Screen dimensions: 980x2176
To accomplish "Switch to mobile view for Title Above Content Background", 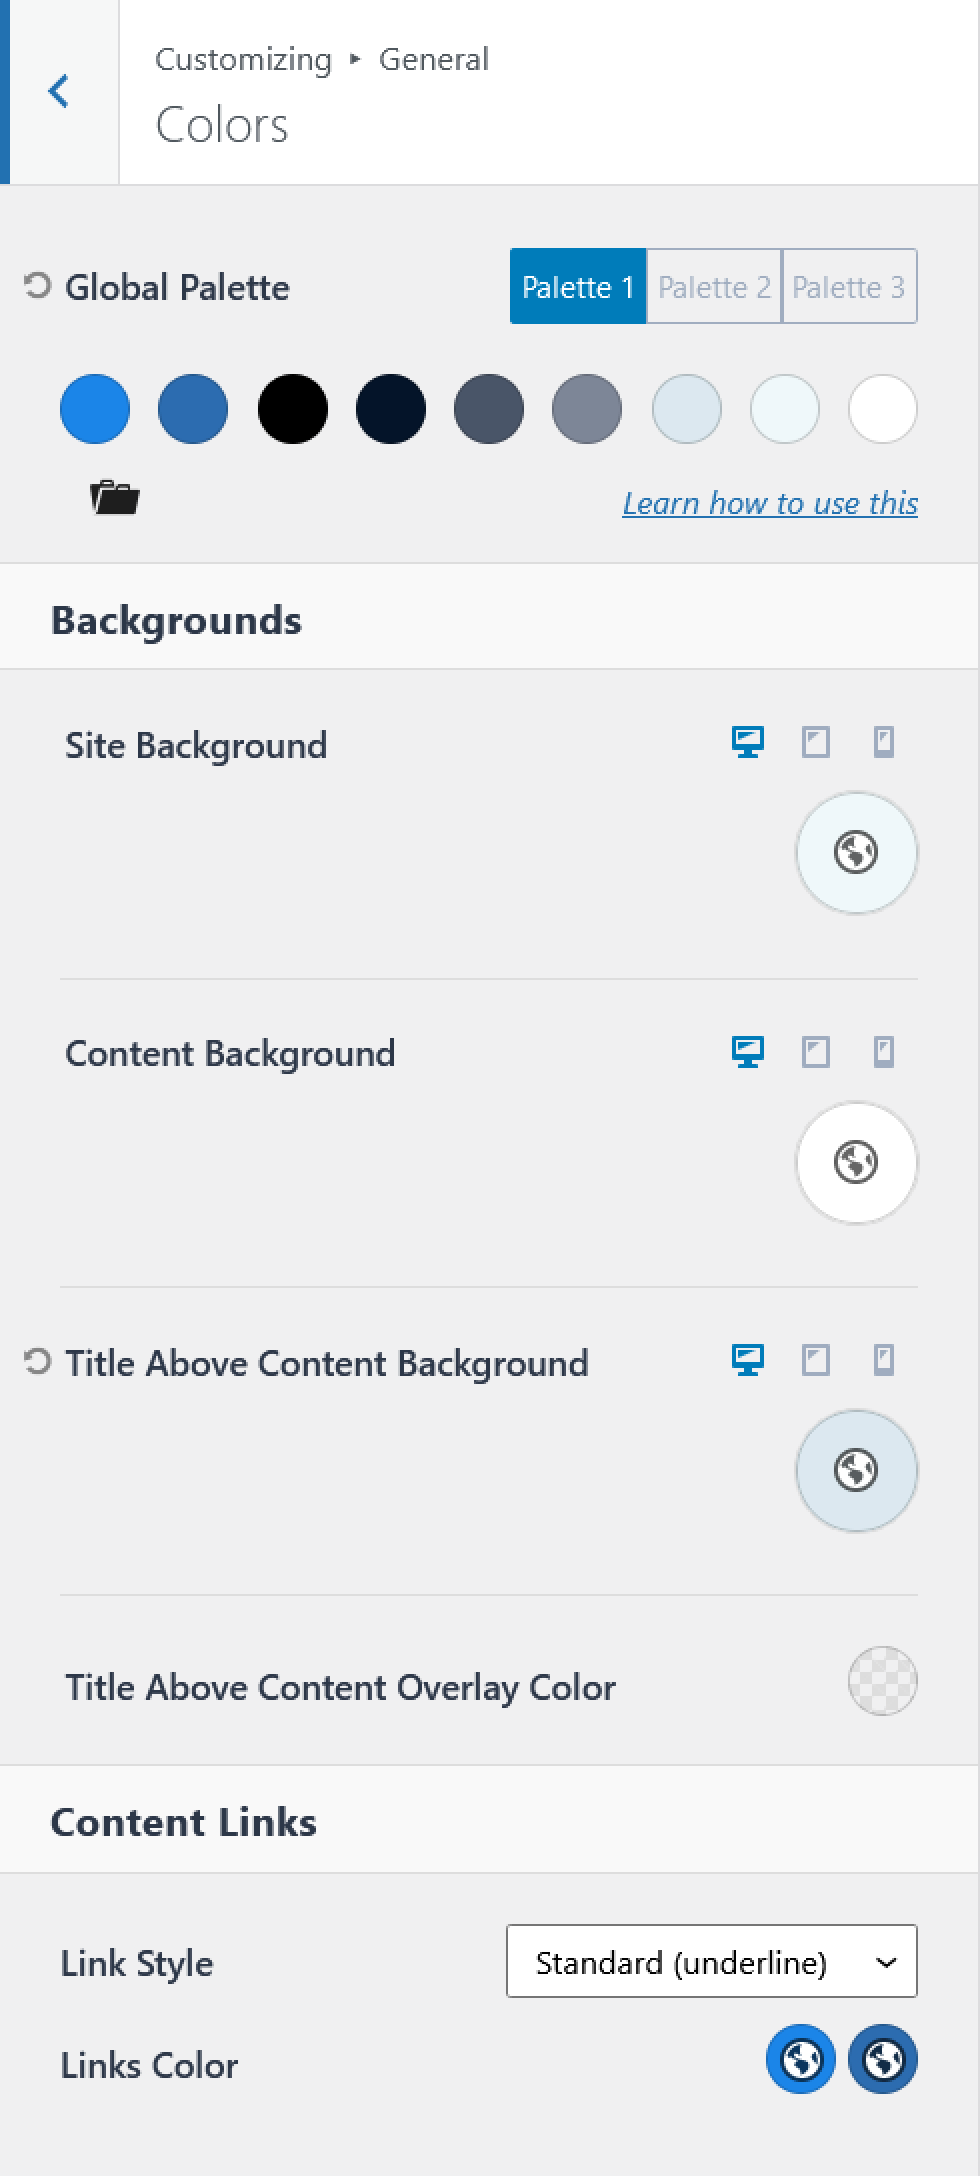I will coord(884,1360).
